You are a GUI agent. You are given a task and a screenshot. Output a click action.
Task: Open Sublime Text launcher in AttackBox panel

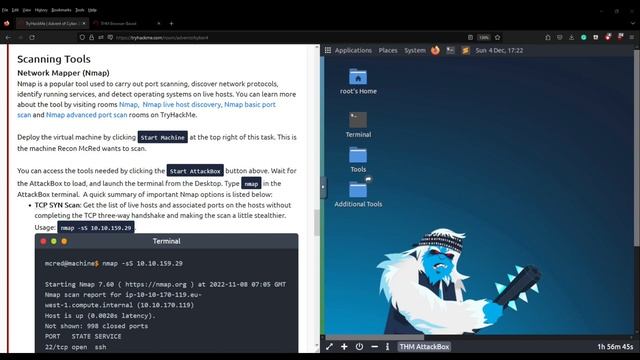point(465,50)
